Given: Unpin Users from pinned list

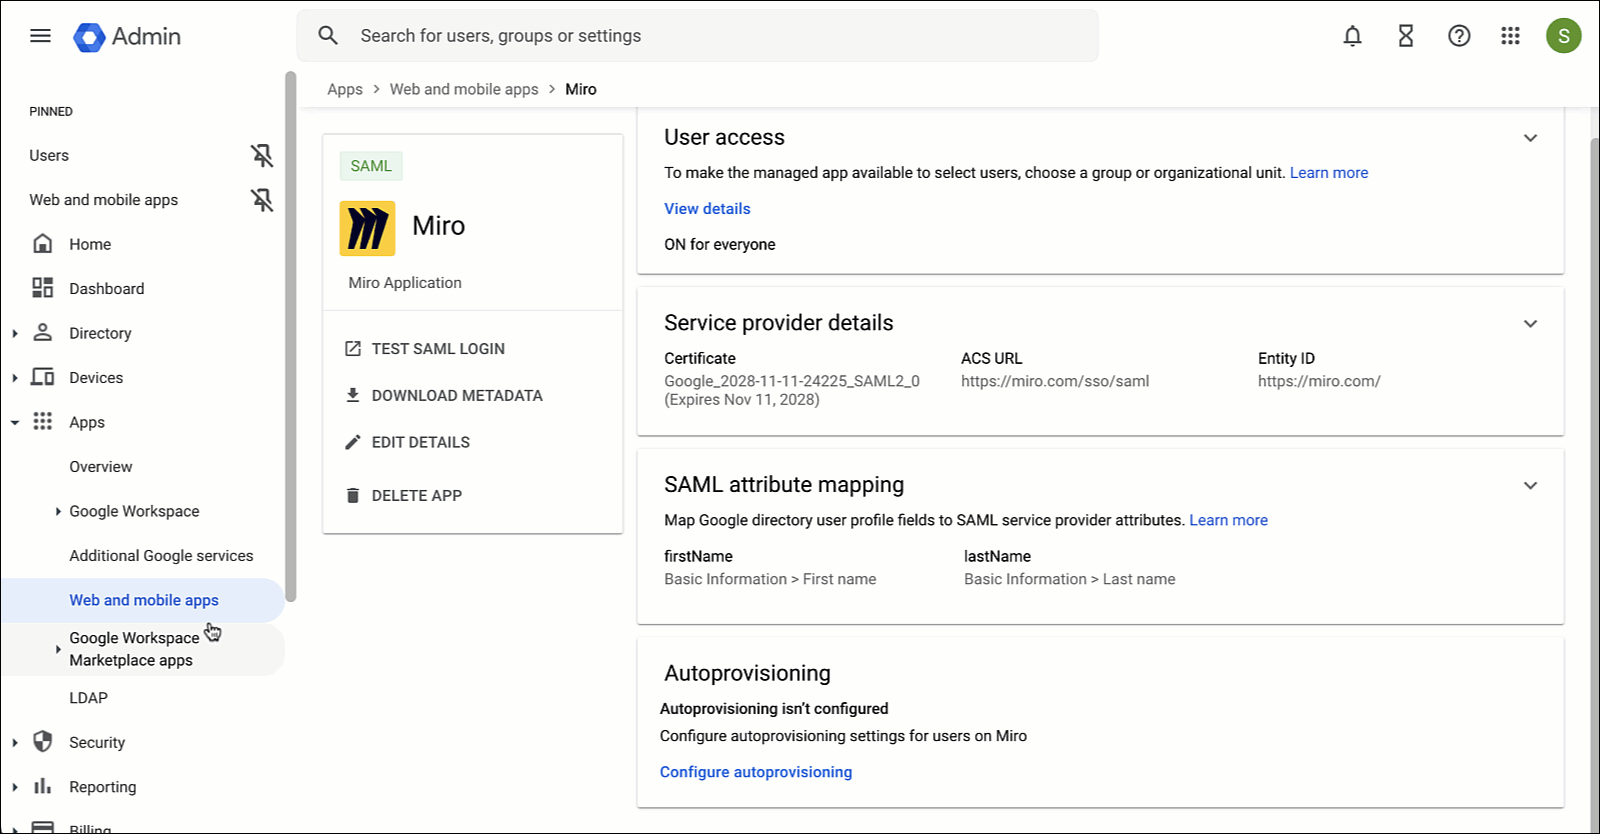Looking at the screenshot, I should click(x=262, y=155).
